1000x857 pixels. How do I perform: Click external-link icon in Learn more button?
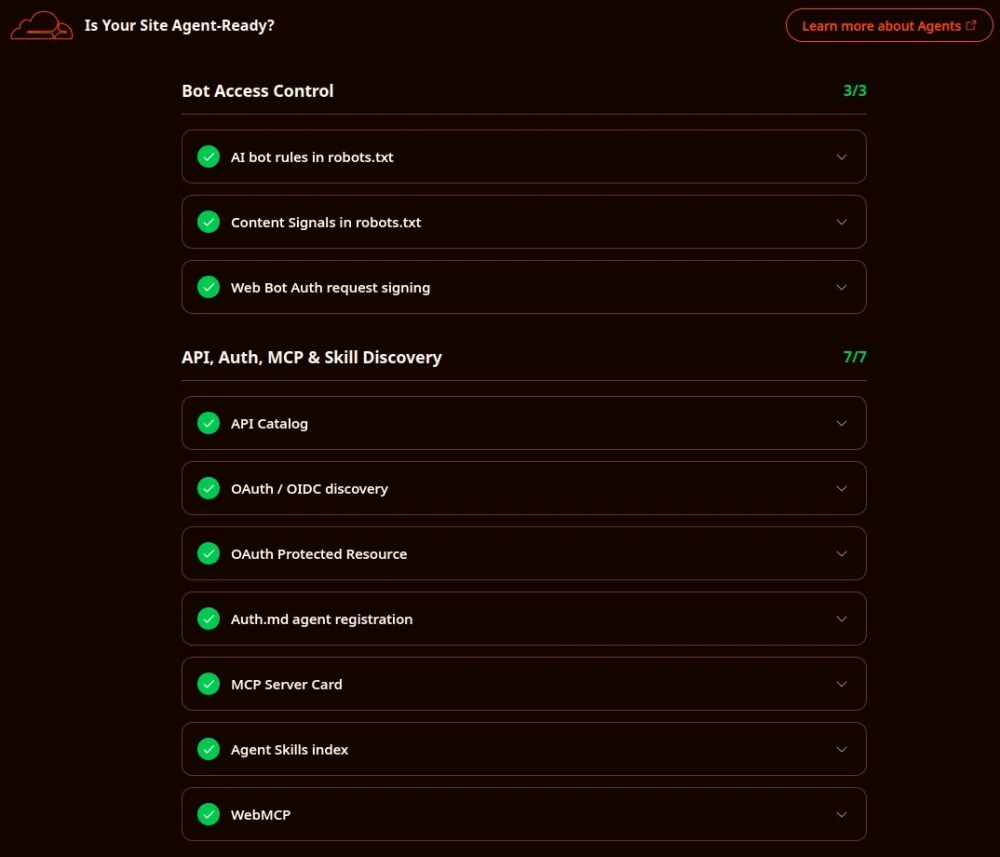pos(971,26)
